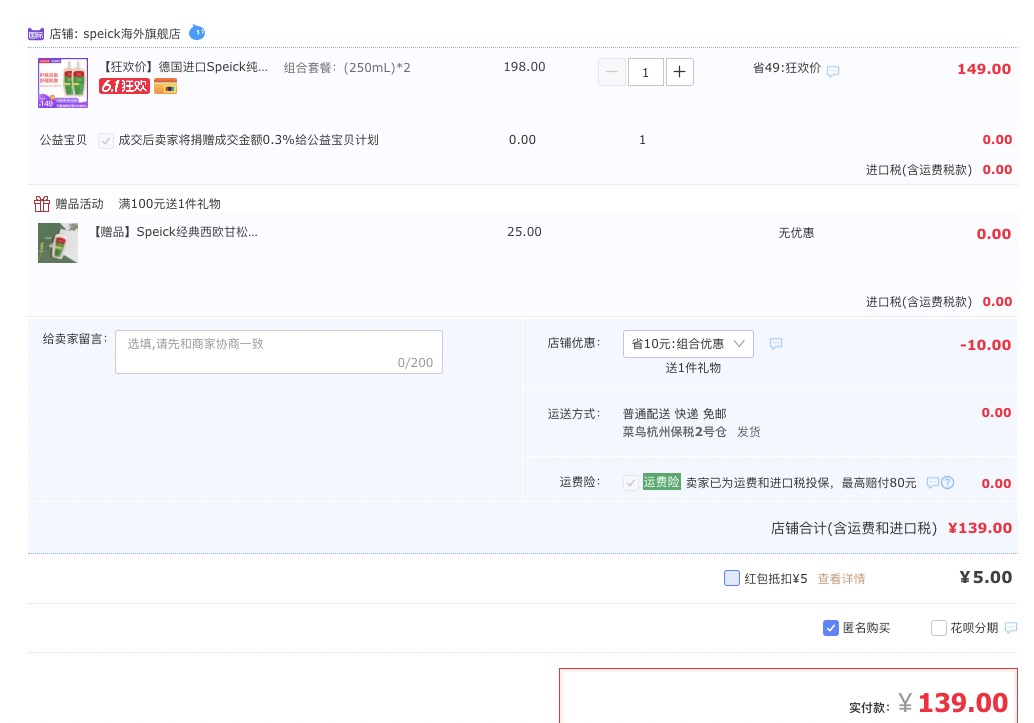Viewport: 1034px width, 723px height.
Task: Toggle the 运费险 checkbox
Action: (630, 483)
